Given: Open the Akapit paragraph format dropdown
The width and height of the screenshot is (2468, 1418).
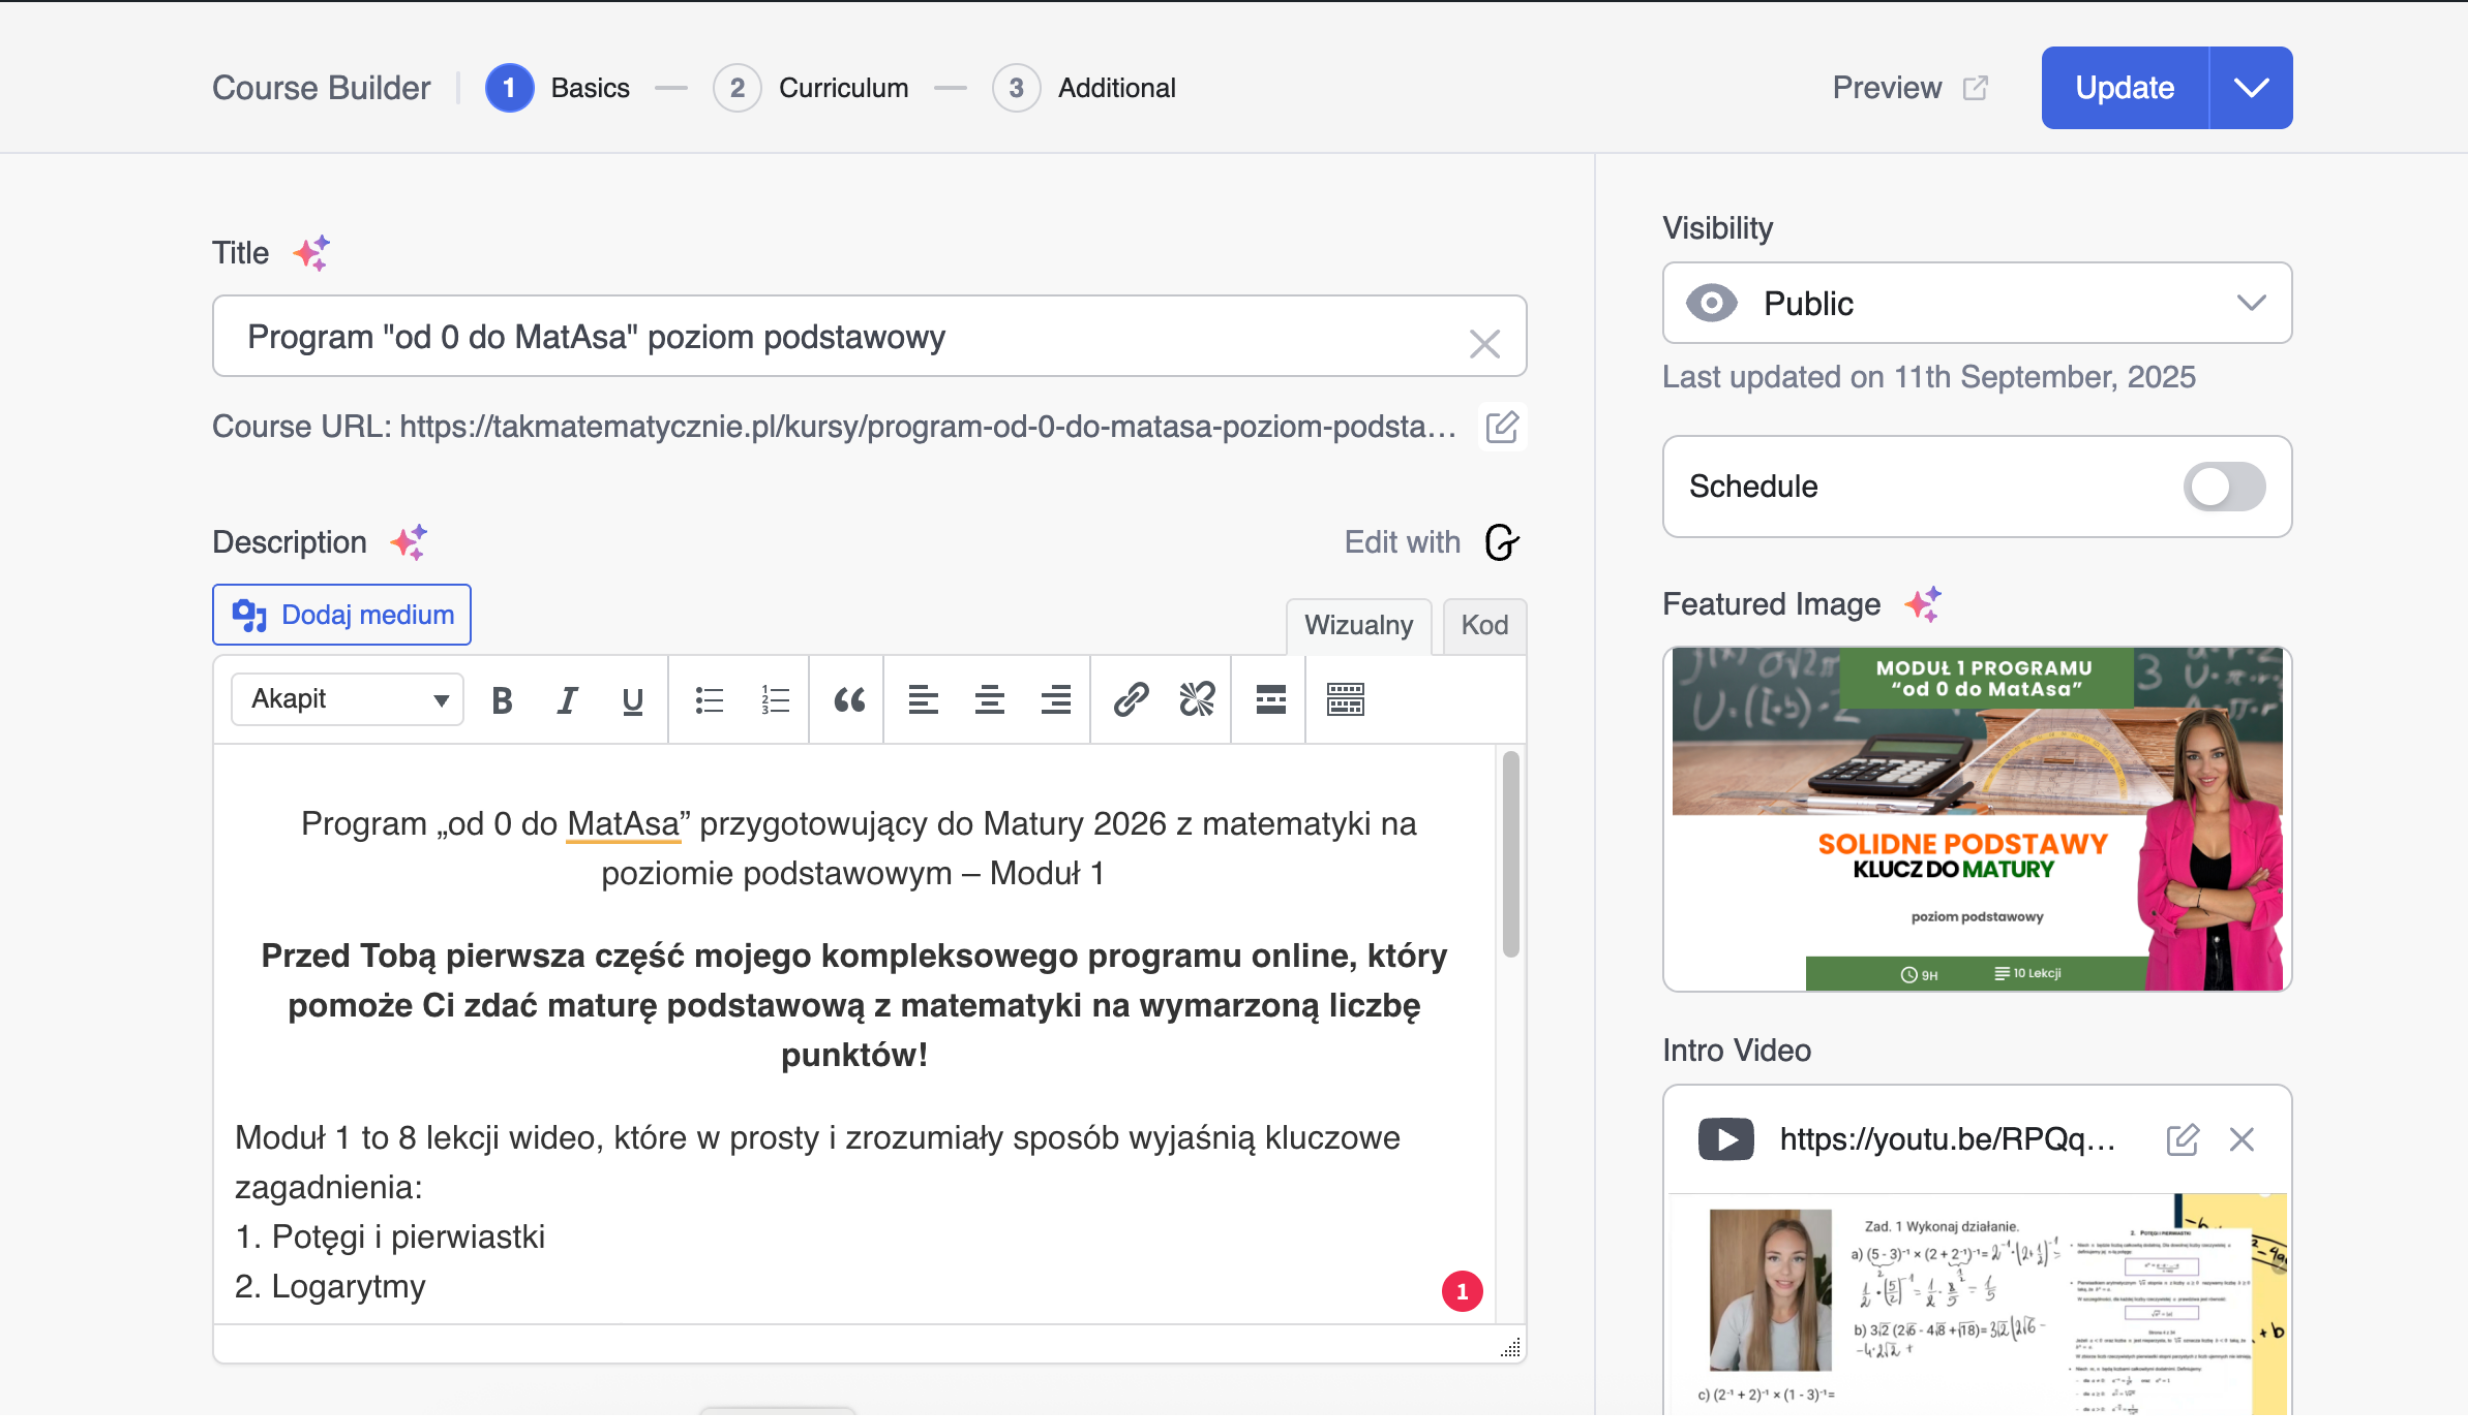Looking at the screenshot, I should pos(347,699).
